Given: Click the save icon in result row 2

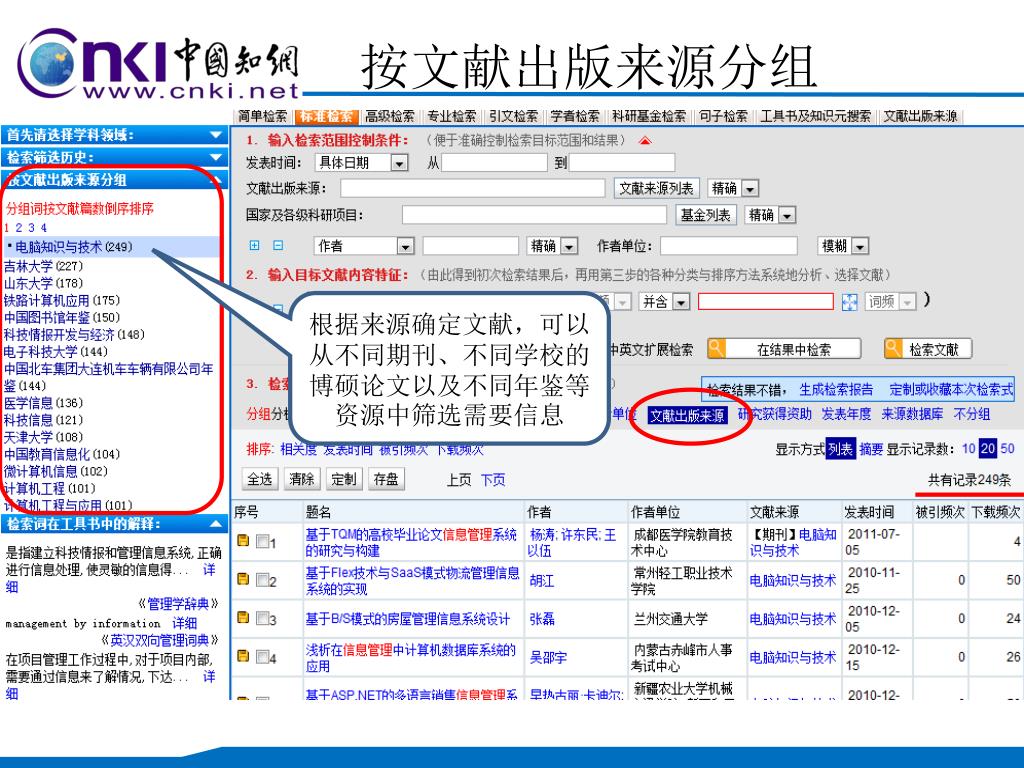Looking at the screenshot, I should 243,579.
